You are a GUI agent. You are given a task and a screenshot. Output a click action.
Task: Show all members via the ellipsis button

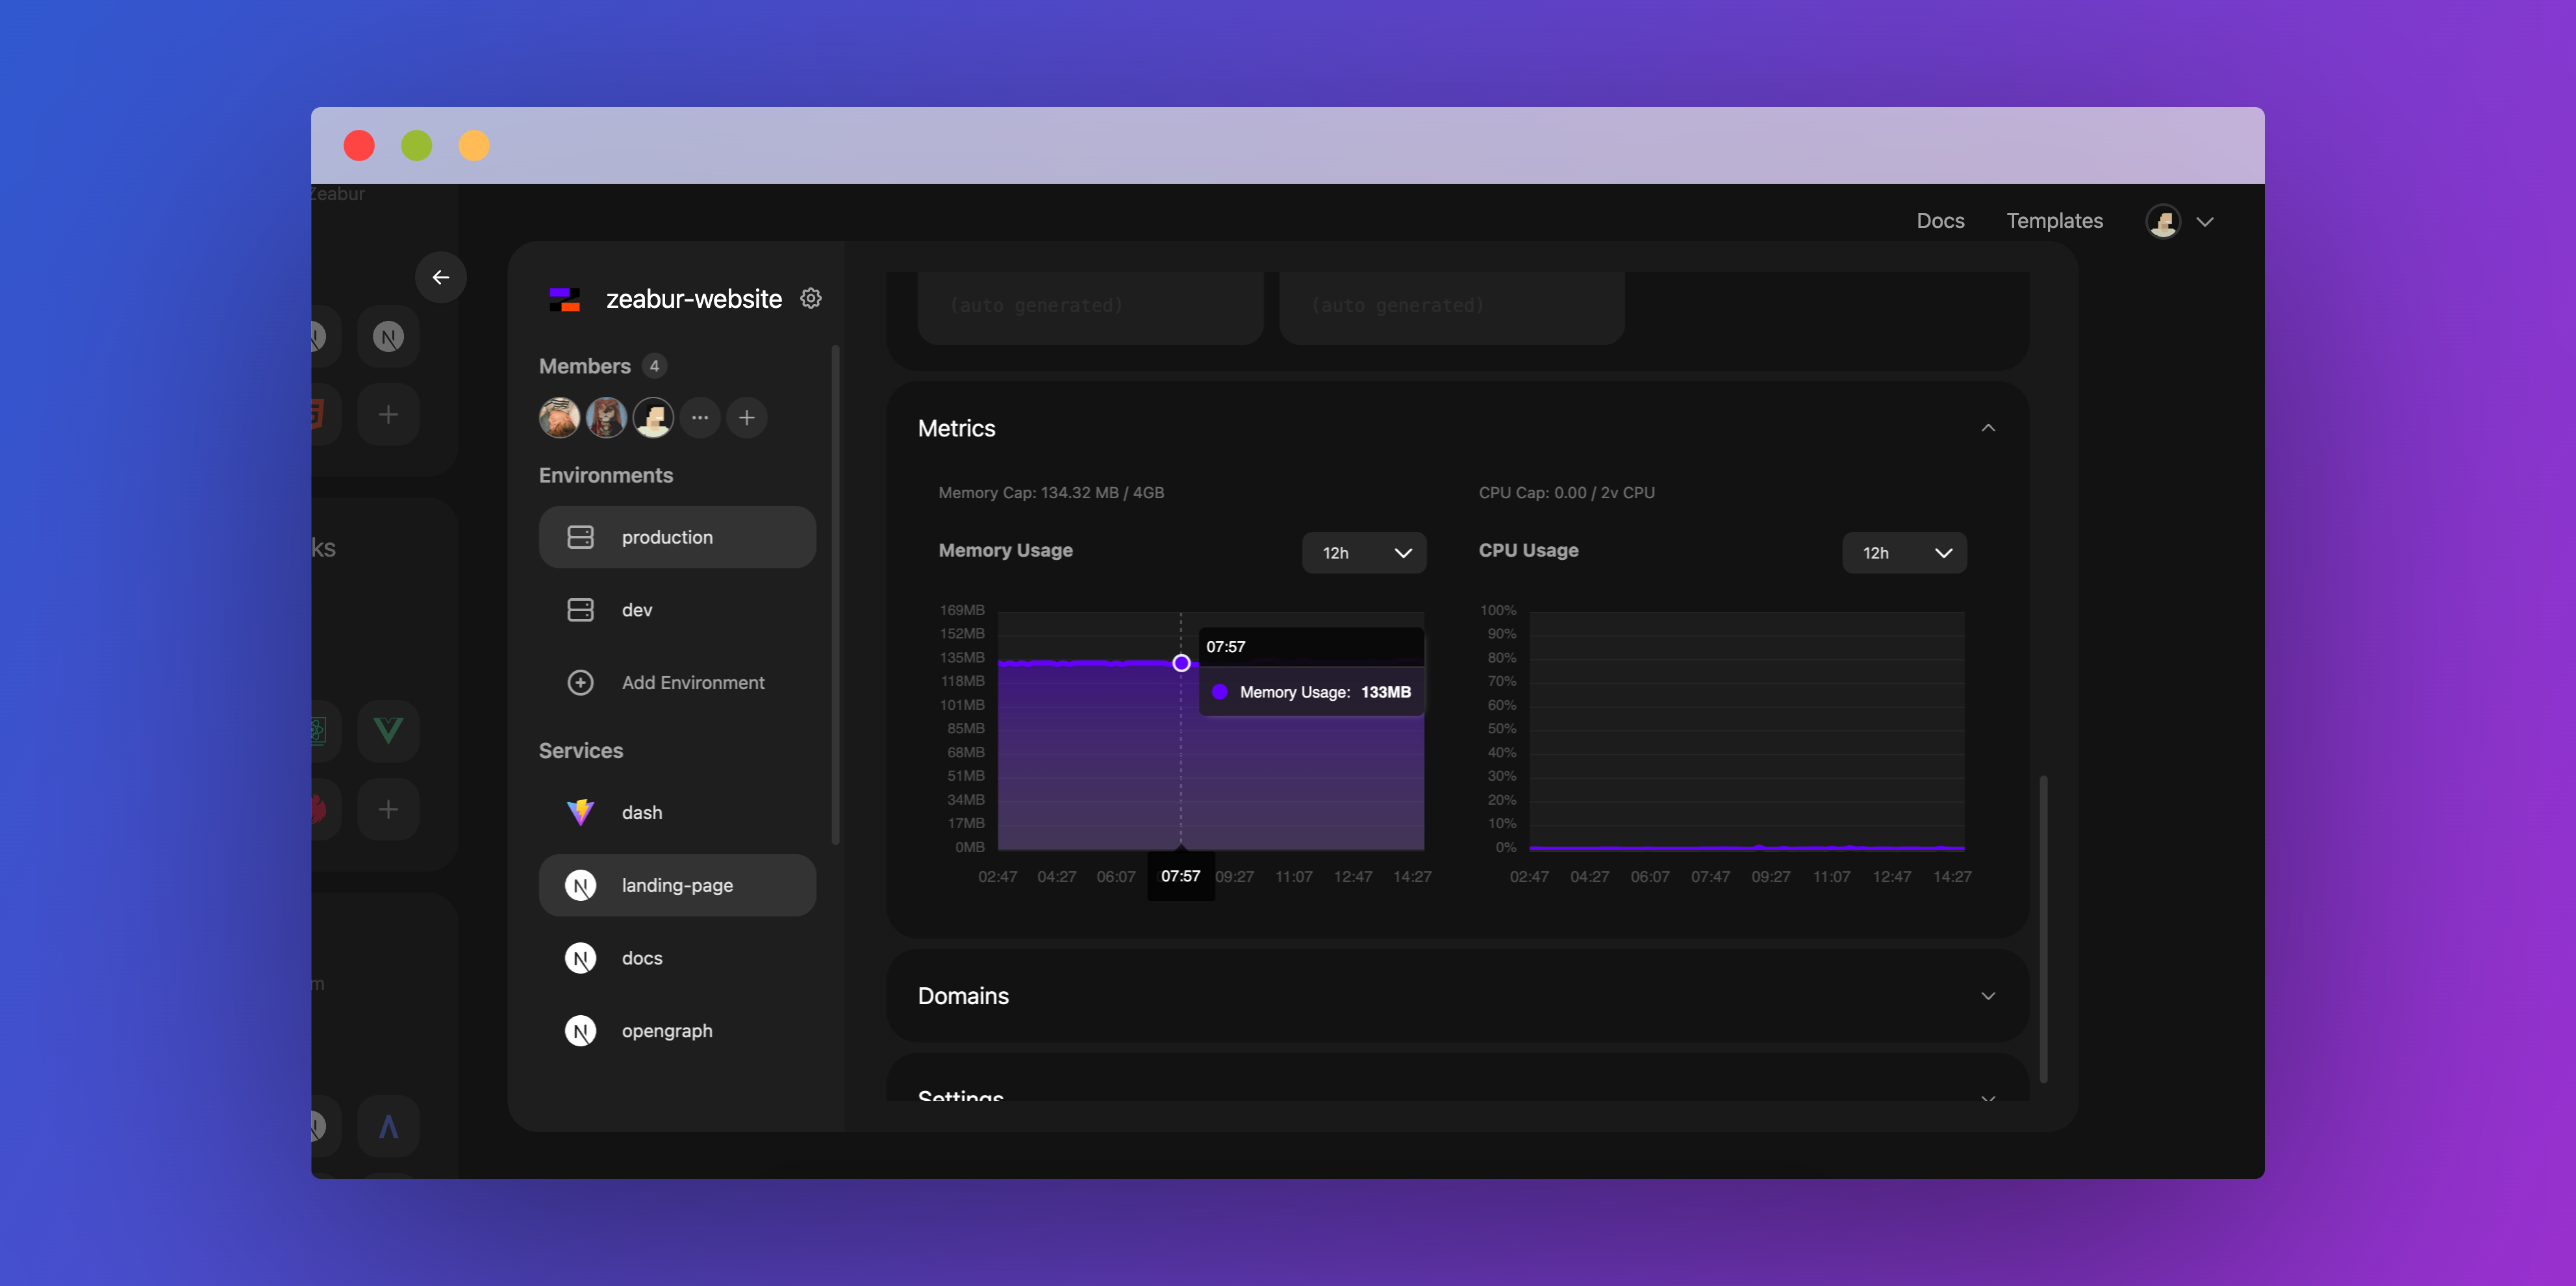(x=700, y=418)
